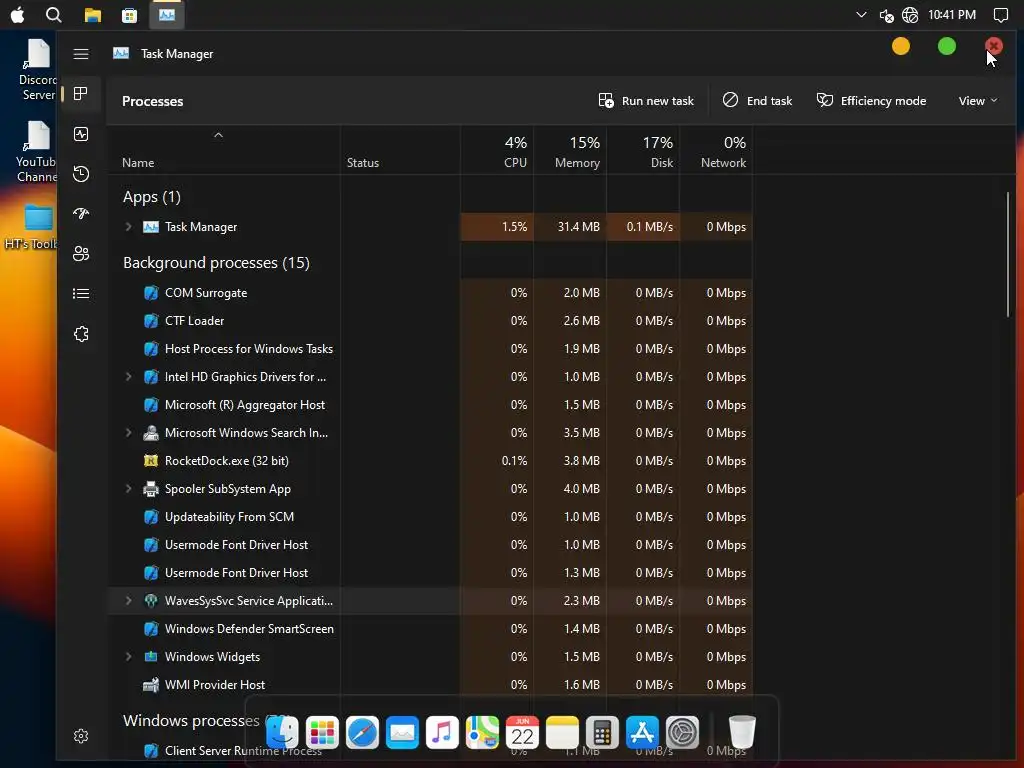
Task: Click the Spooler SubSystem printer icon
Action: [x=151, y=488]
